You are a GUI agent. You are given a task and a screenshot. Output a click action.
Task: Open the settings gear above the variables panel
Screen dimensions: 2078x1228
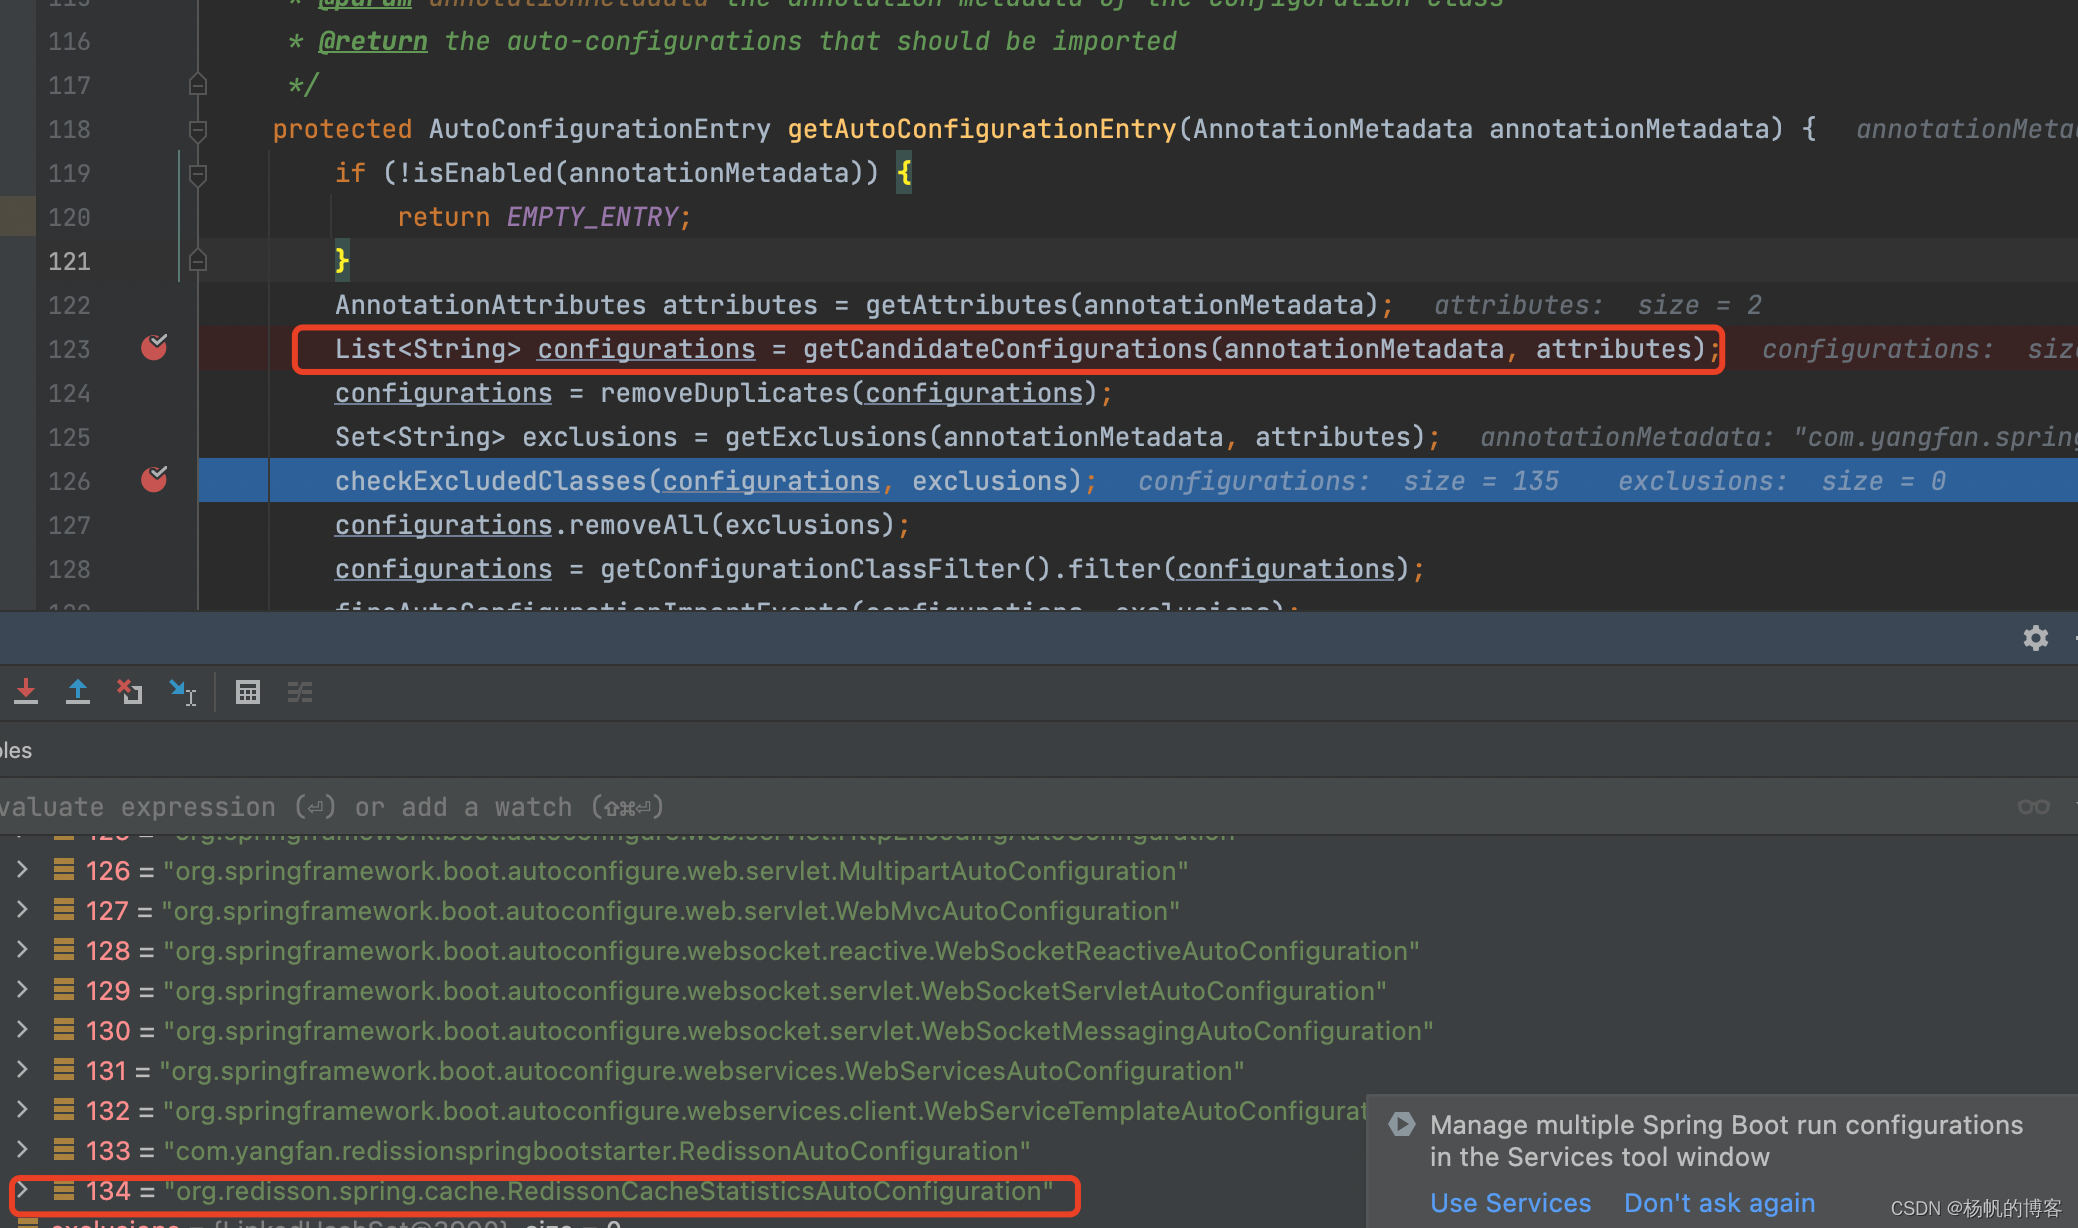2036,638
